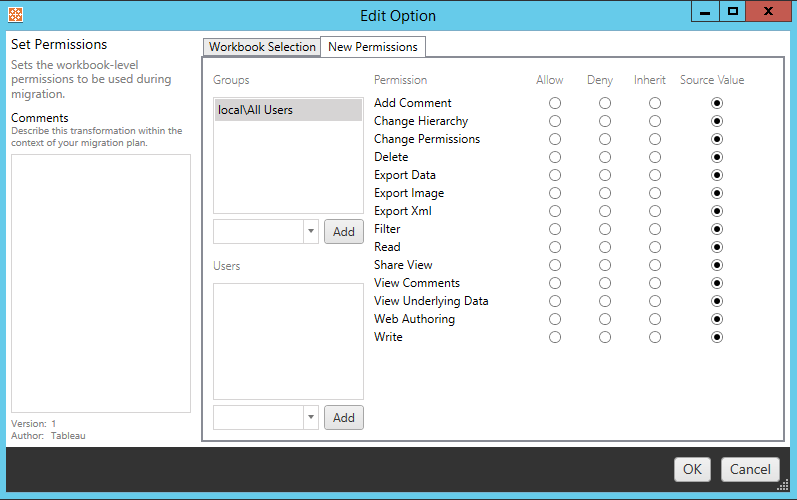Select Deny for Delete permission

605,157
